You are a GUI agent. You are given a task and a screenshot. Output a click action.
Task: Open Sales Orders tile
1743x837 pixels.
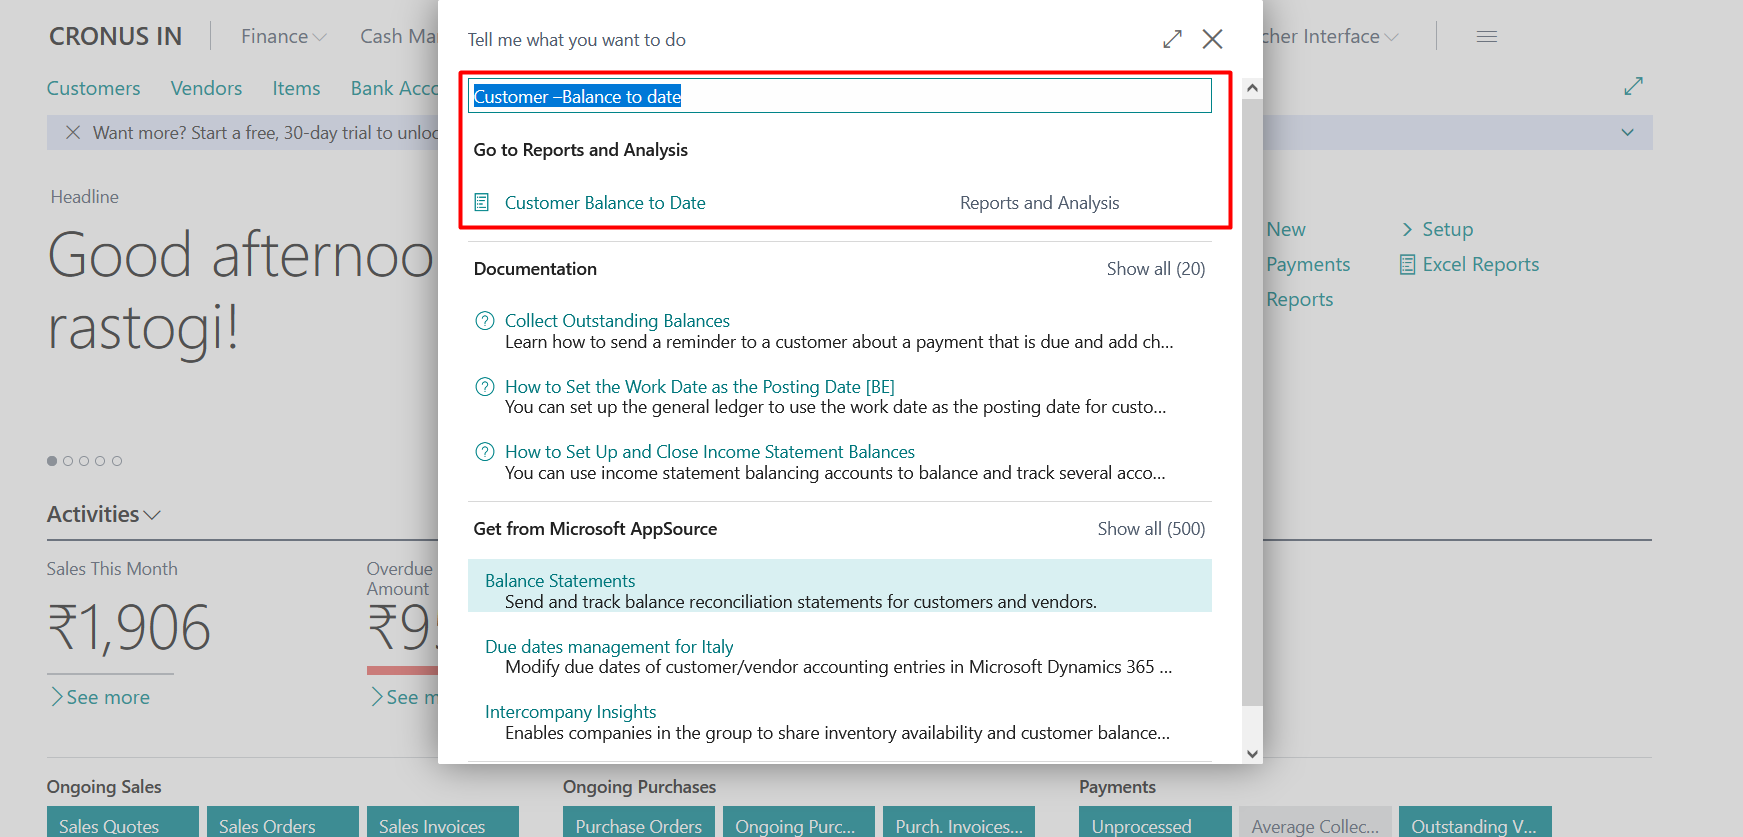click(x=283, y=822)
